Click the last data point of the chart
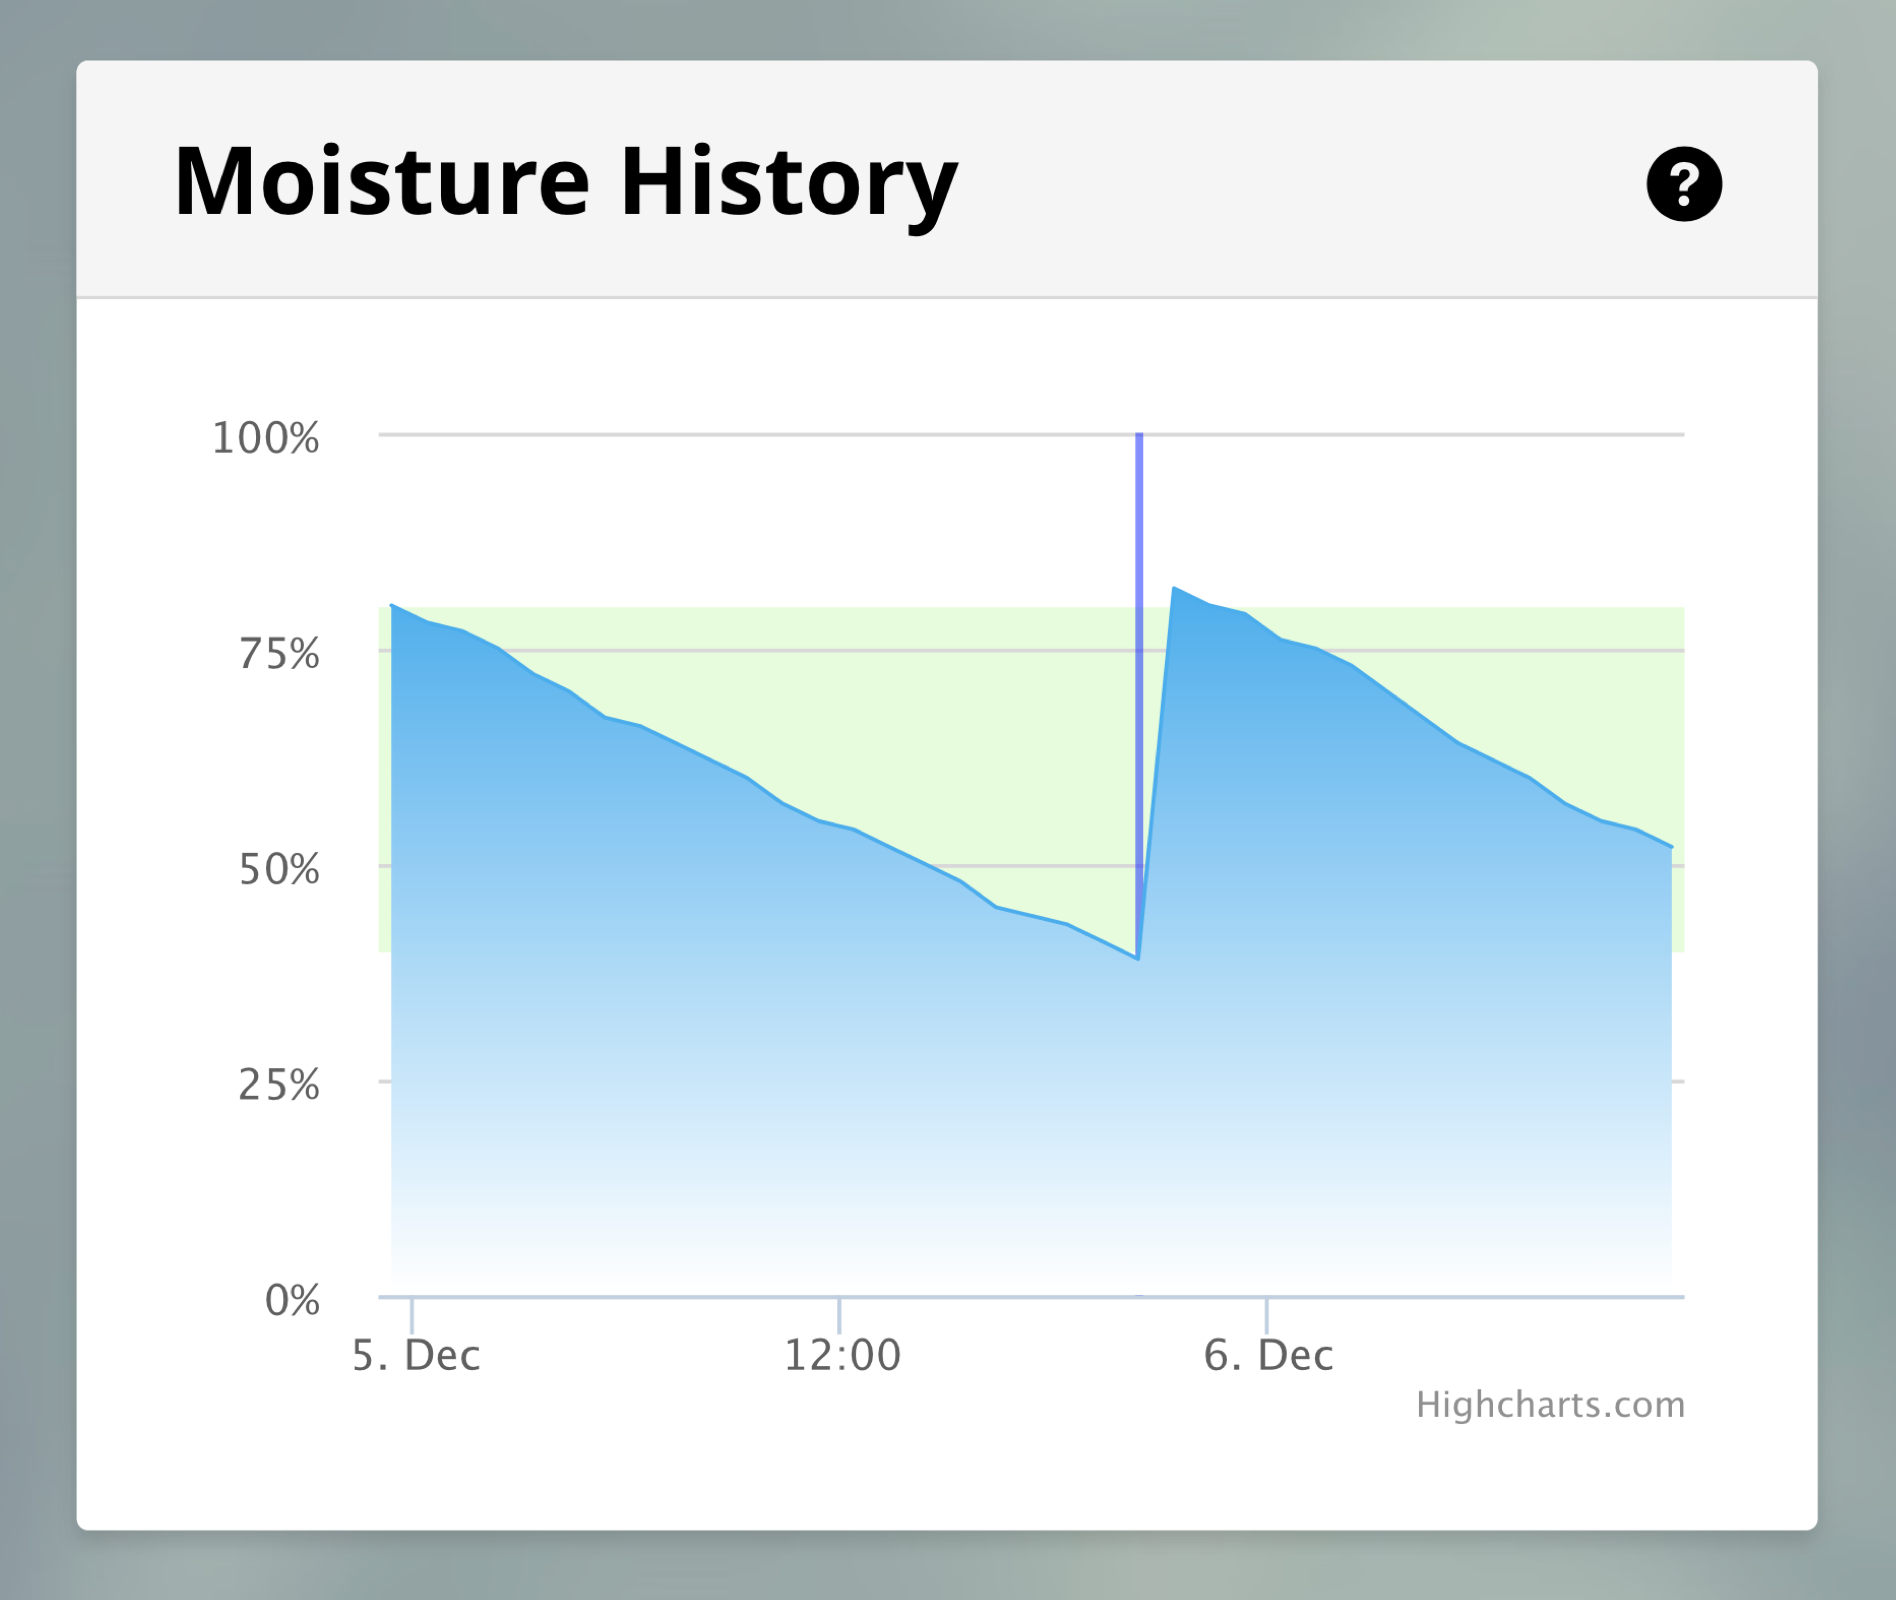This screenshot has height=1600, width=1896. [x=1671, y=847]
